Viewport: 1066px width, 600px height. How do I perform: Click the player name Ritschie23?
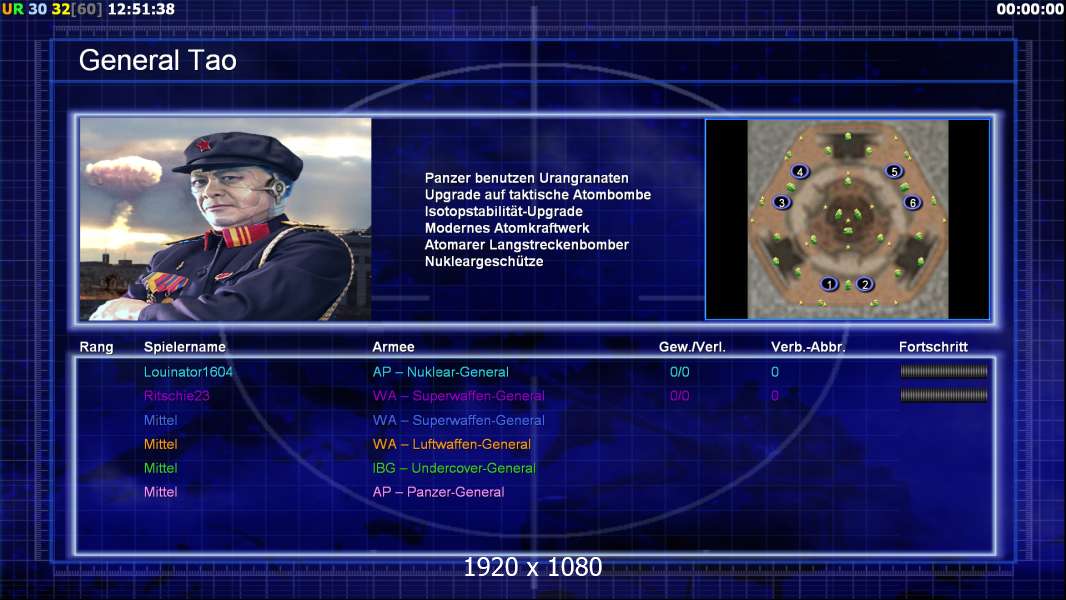point(177,395)
